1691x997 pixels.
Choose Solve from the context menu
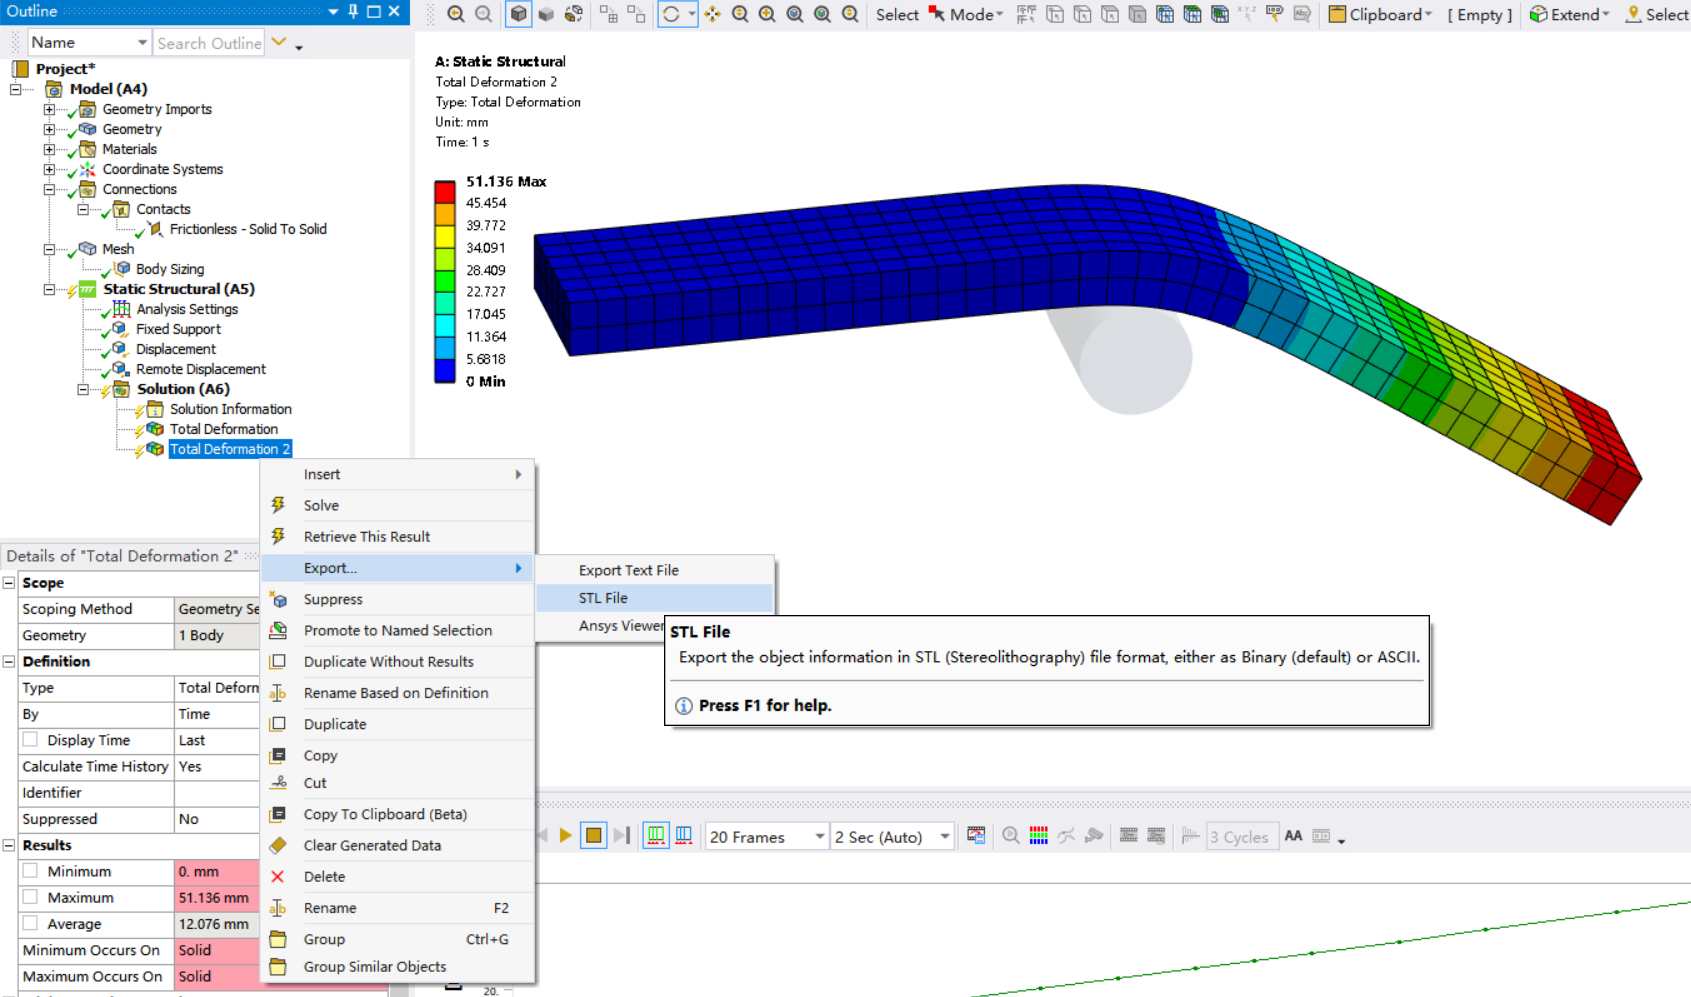398,505
